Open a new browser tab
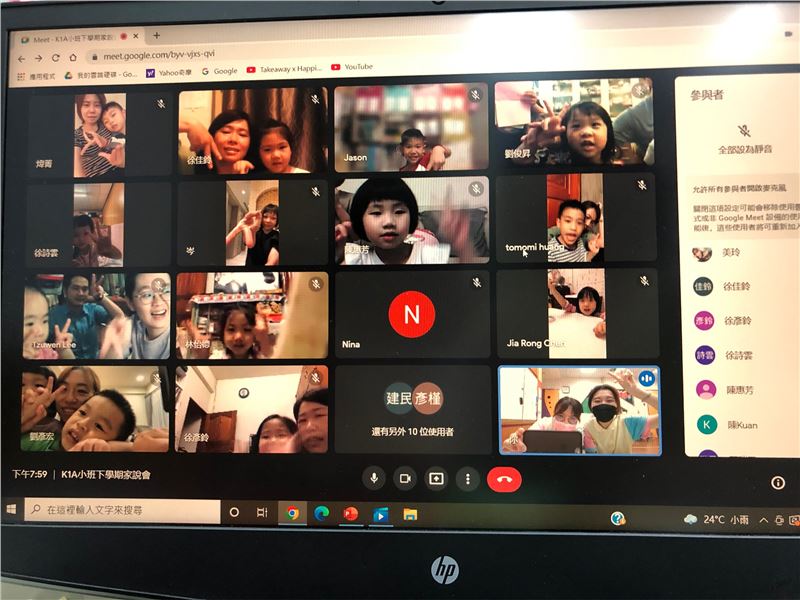The height and width of the screenshot is (600, 800). pyautogui.click(x=156, y=36)
